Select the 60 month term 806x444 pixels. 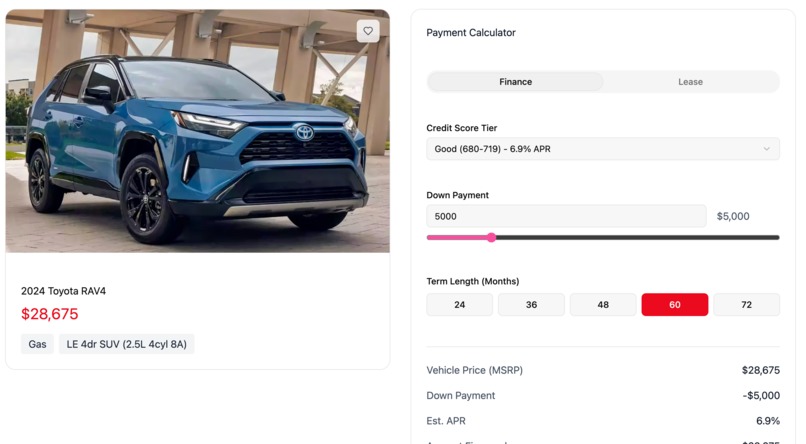coord(674,305)
